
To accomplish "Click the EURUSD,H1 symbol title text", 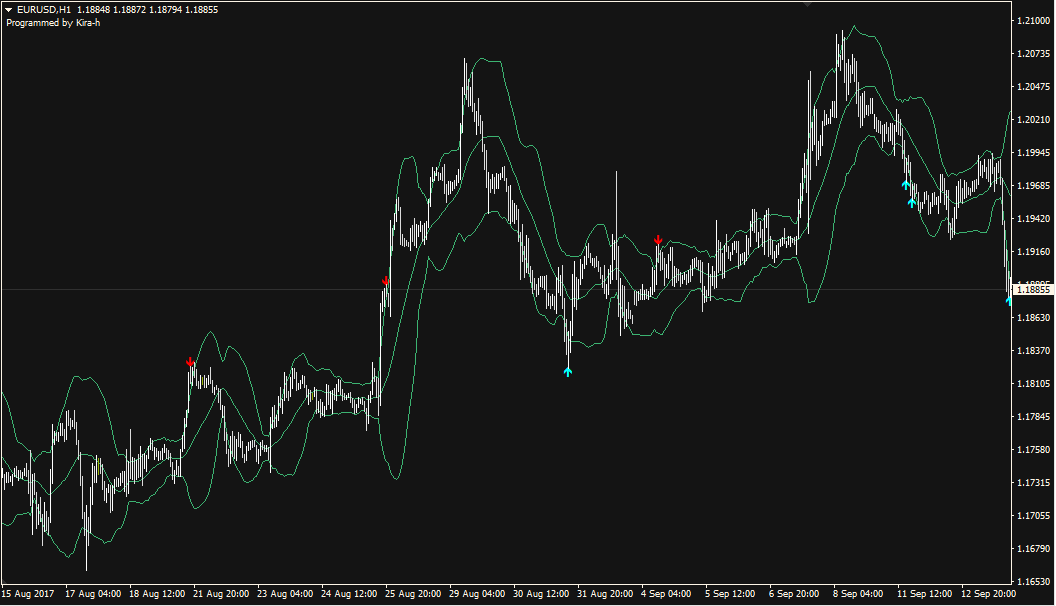I will click(x=43, y=10).
